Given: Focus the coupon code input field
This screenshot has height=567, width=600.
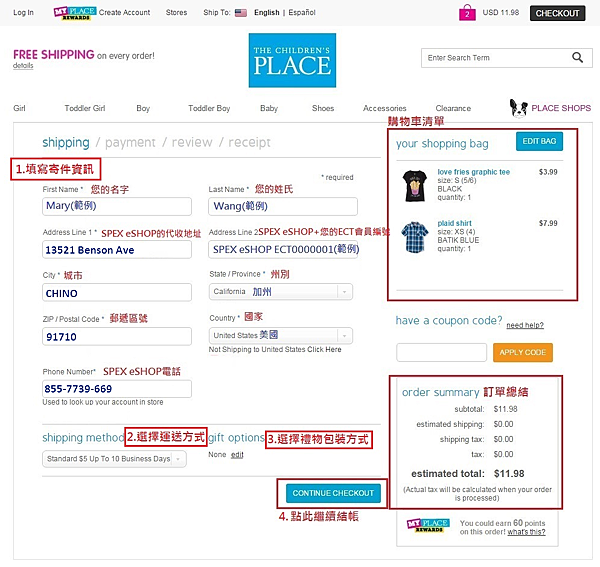Looking at the screenshot, I should click(x=442, y=352).
